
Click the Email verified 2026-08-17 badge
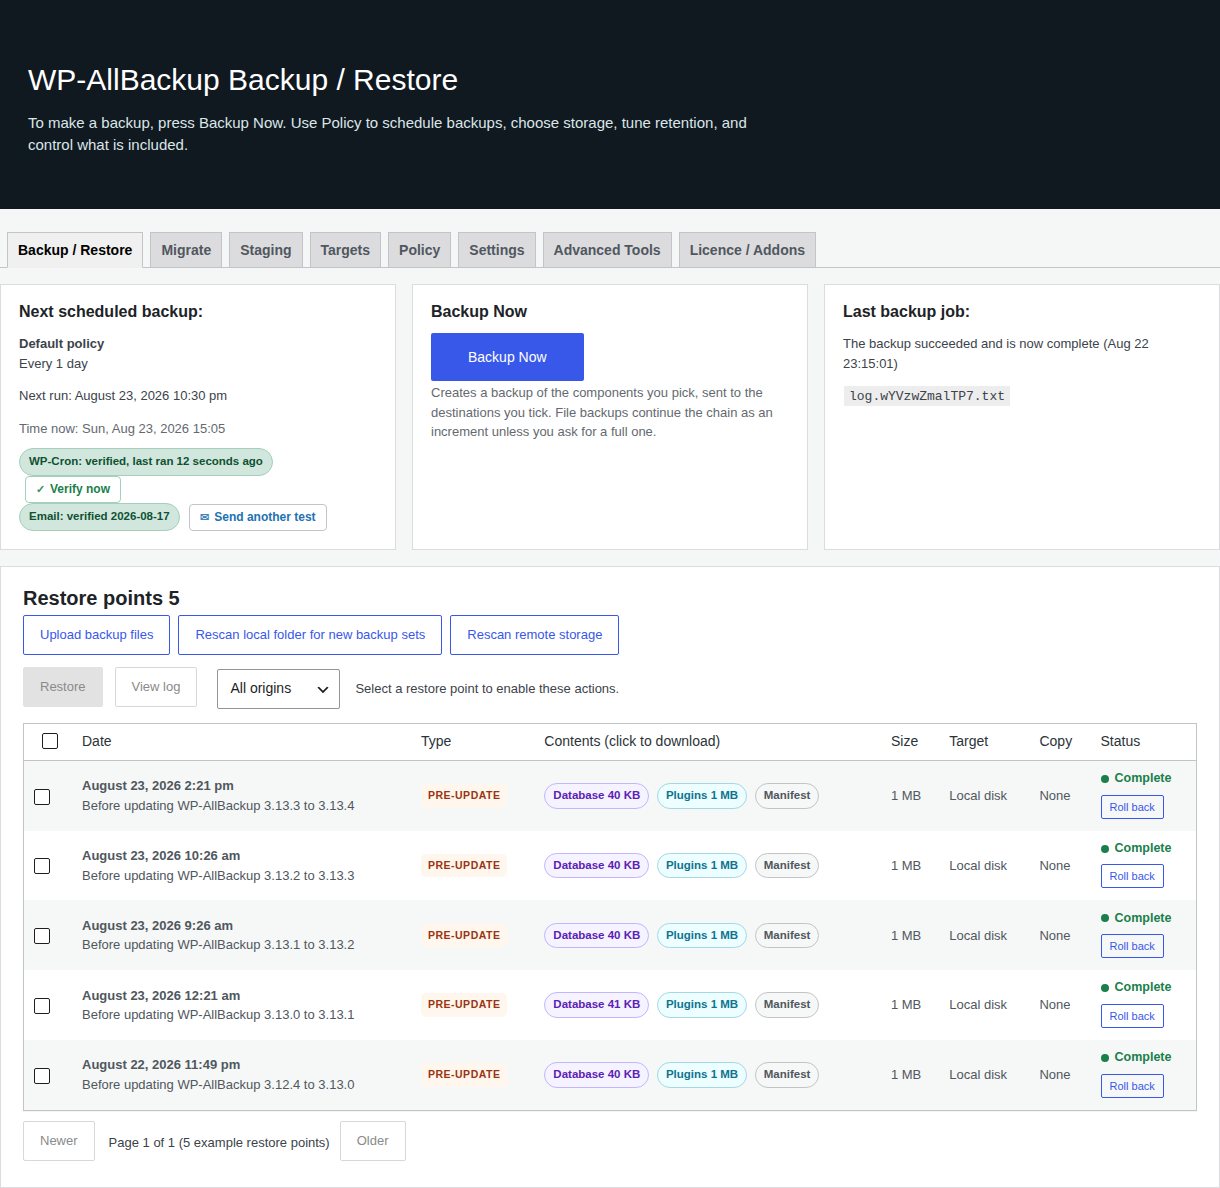coord(99,517)
